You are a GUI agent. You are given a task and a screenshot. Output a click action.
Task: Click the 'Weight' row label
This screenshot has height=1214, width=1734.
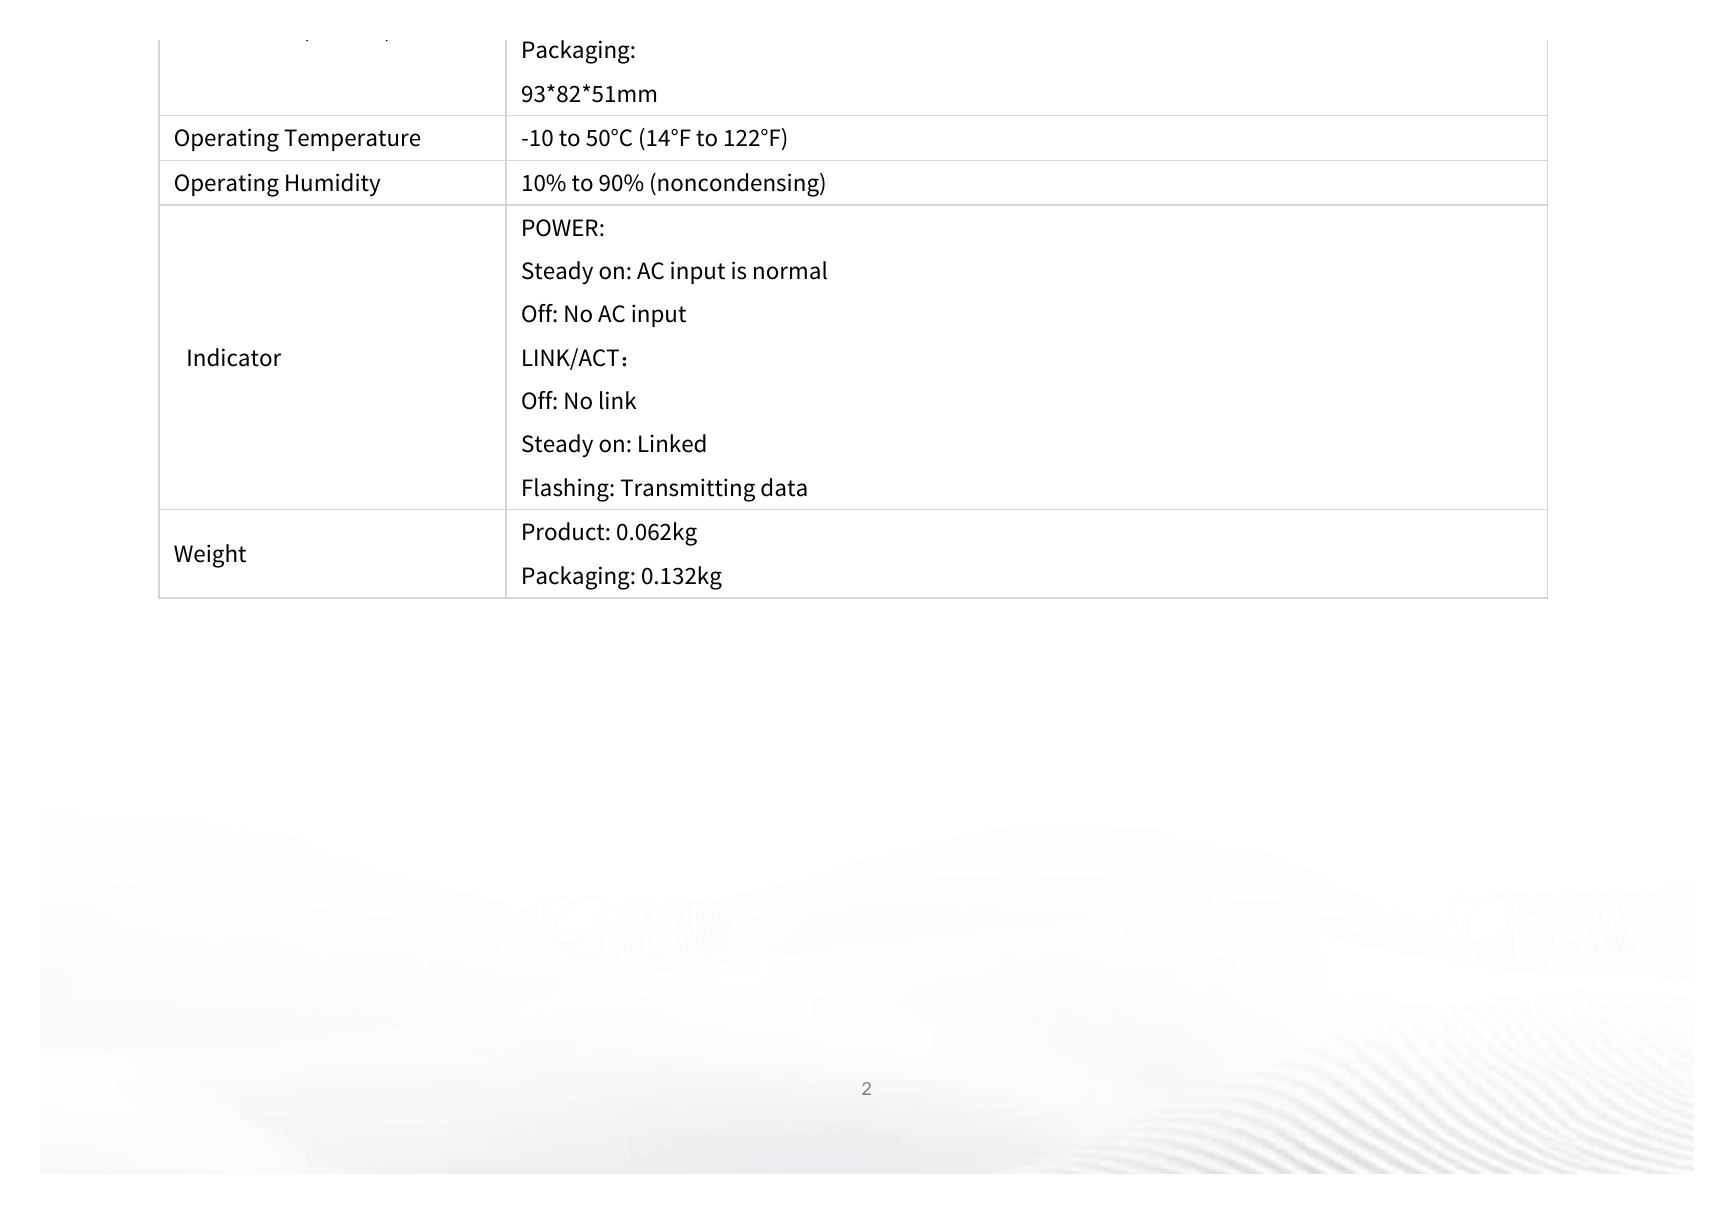click(x=210, y=554)
